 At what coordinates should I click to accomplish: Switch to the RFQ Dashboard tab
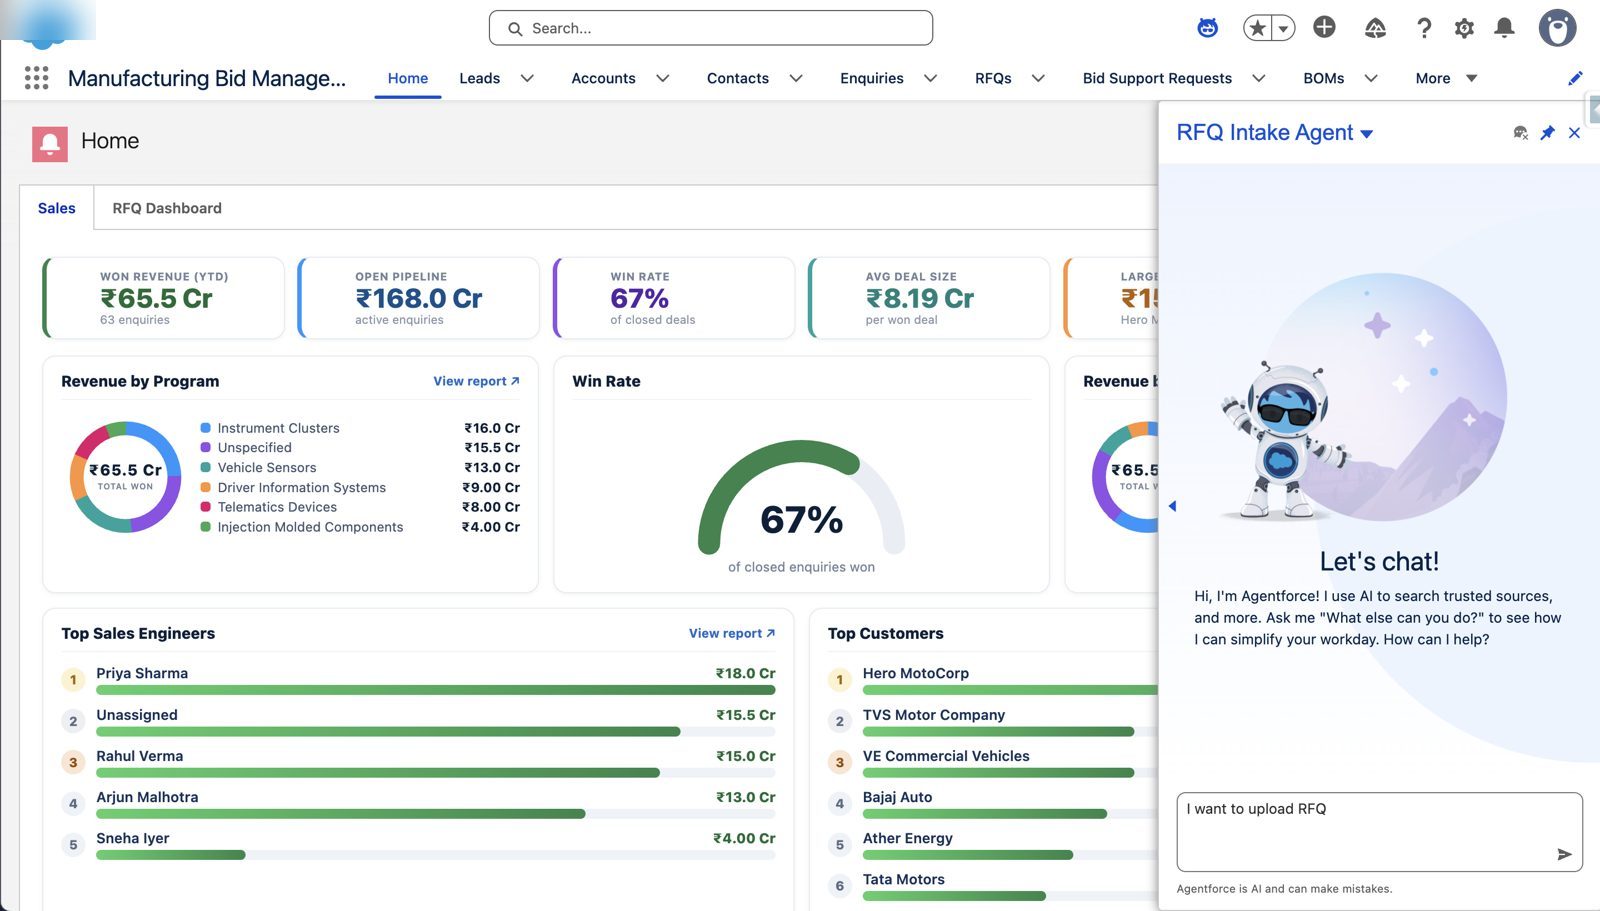tap(167, 208)
